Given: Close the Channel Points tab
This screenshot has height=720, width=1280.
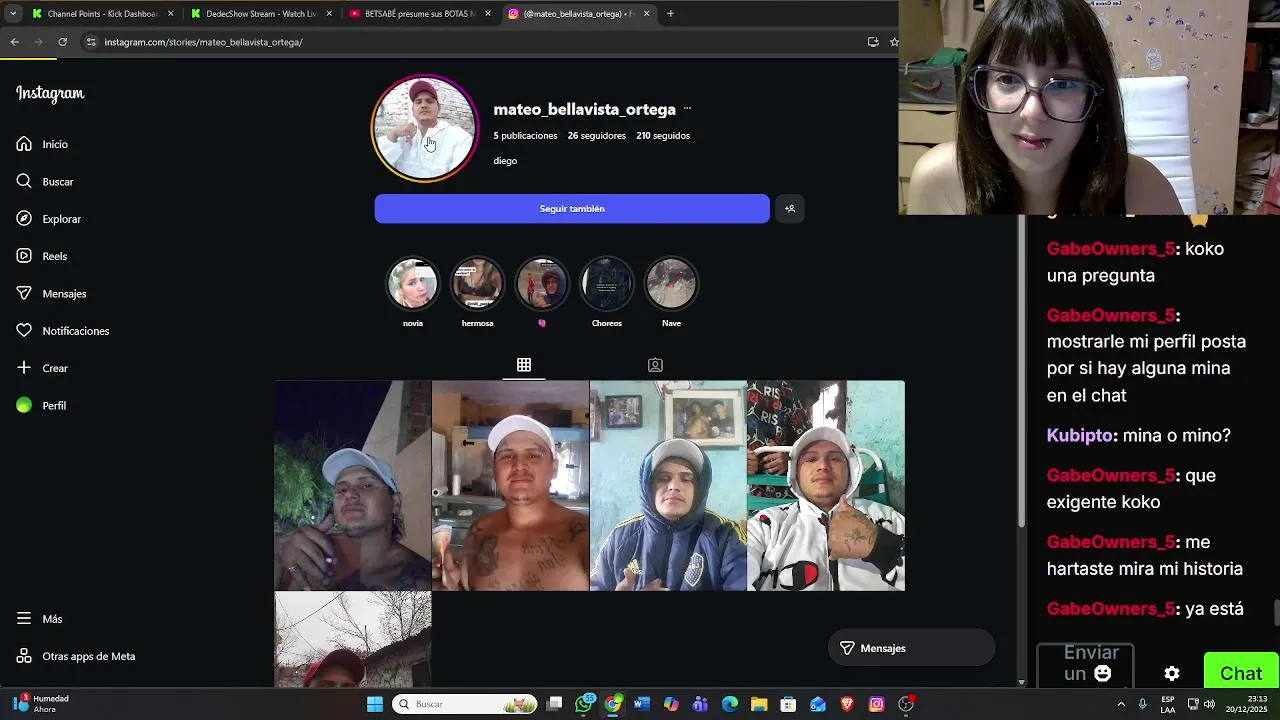Looking at the screenshot, I should coord(170,14).
